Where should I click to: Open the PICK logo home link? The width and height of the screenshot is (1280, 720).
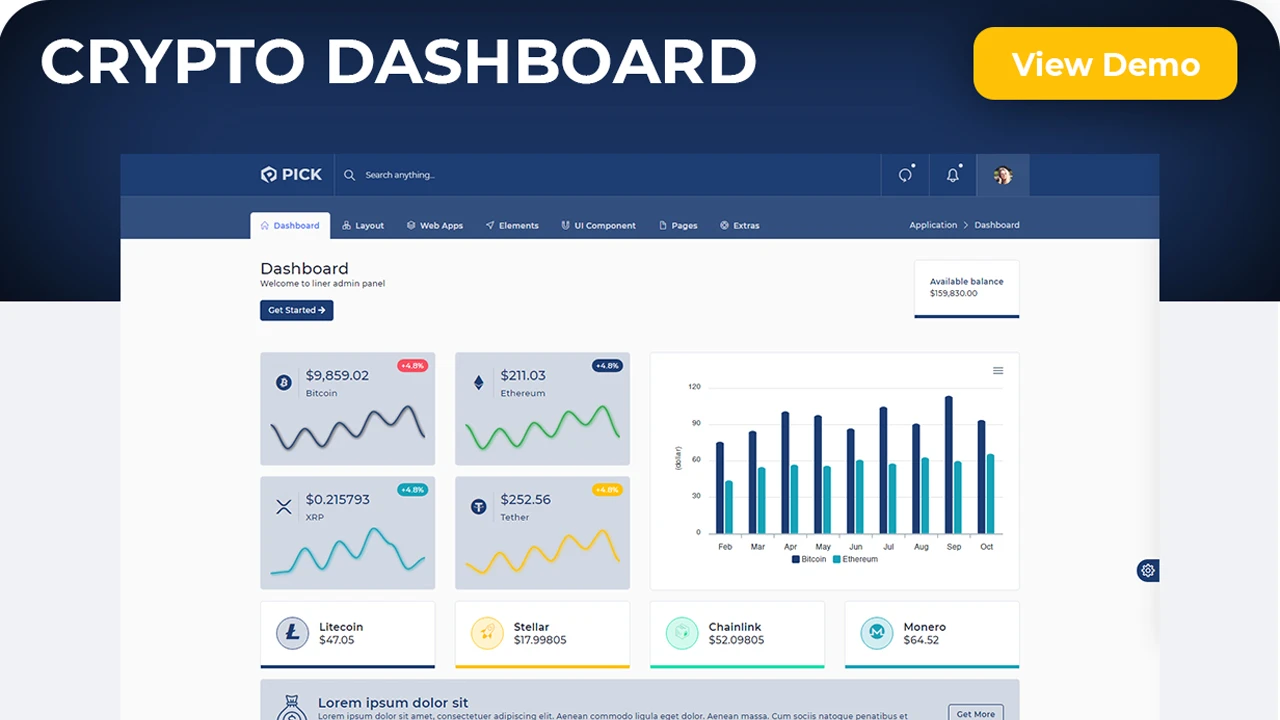point(291,175)
